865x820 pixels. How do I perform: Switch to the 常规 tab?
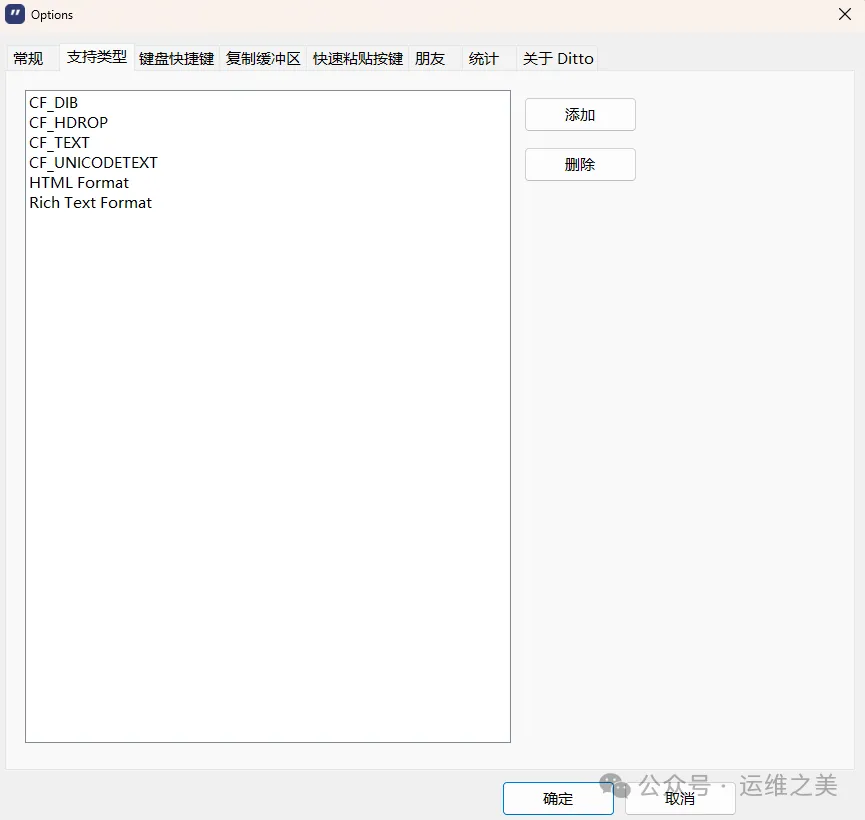point(29,59)
